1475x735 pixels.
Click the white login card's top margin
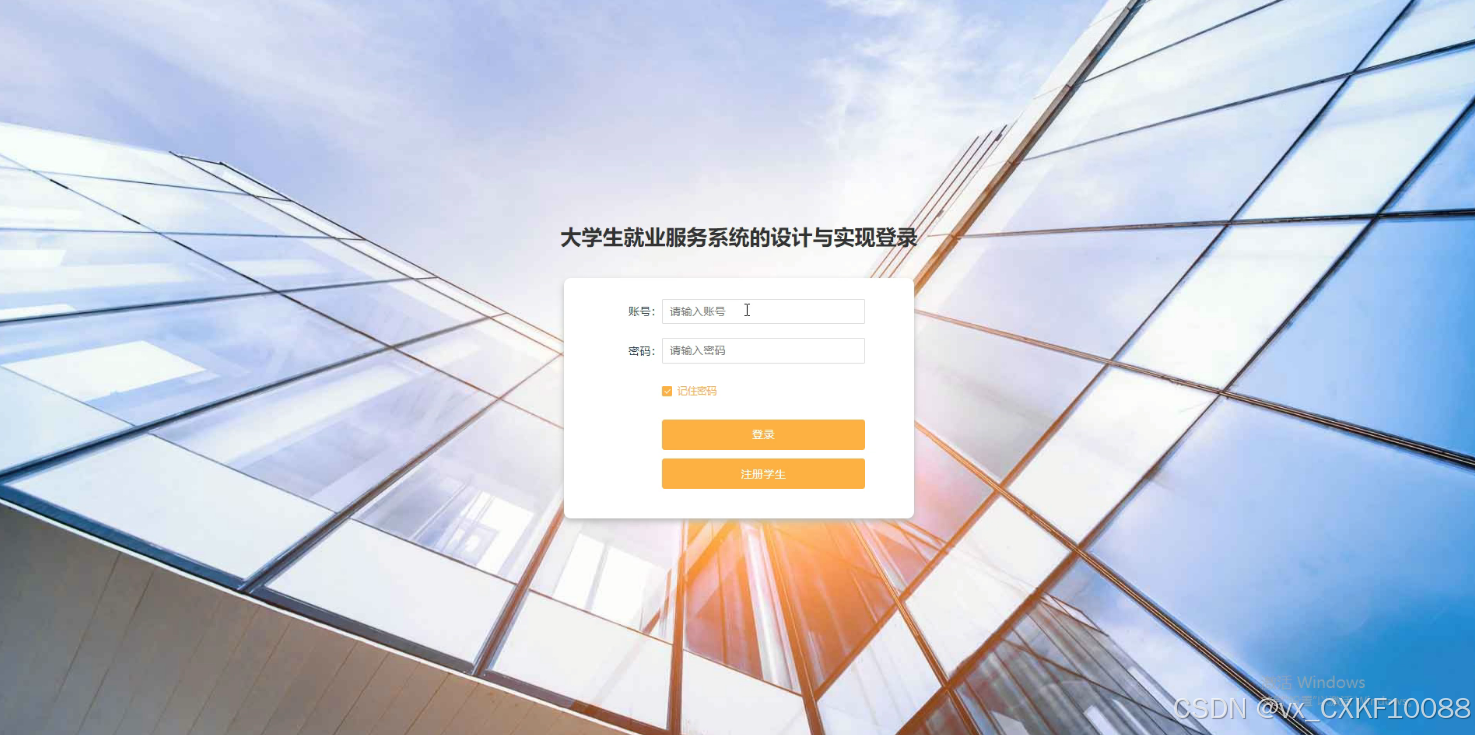[x=738, y=288]
